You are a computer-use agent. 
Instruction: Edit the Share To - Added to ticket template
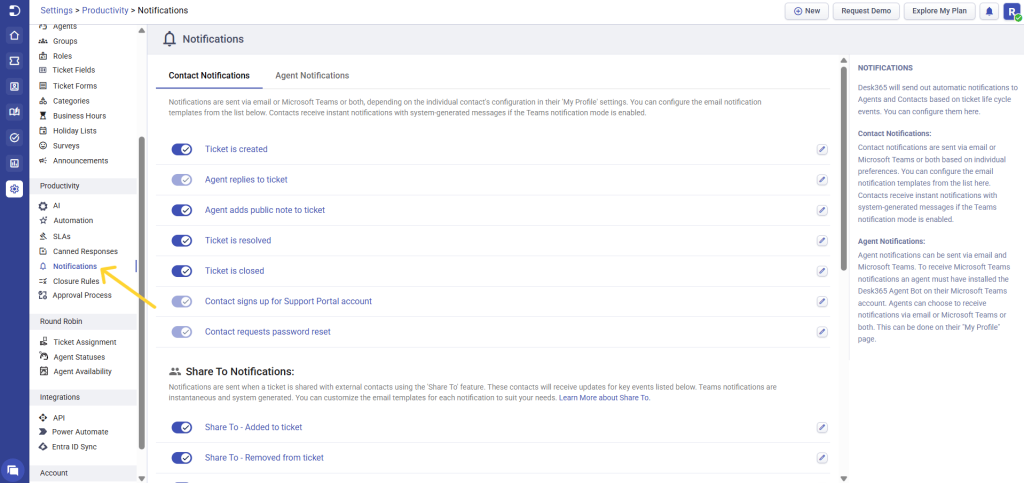822,428
